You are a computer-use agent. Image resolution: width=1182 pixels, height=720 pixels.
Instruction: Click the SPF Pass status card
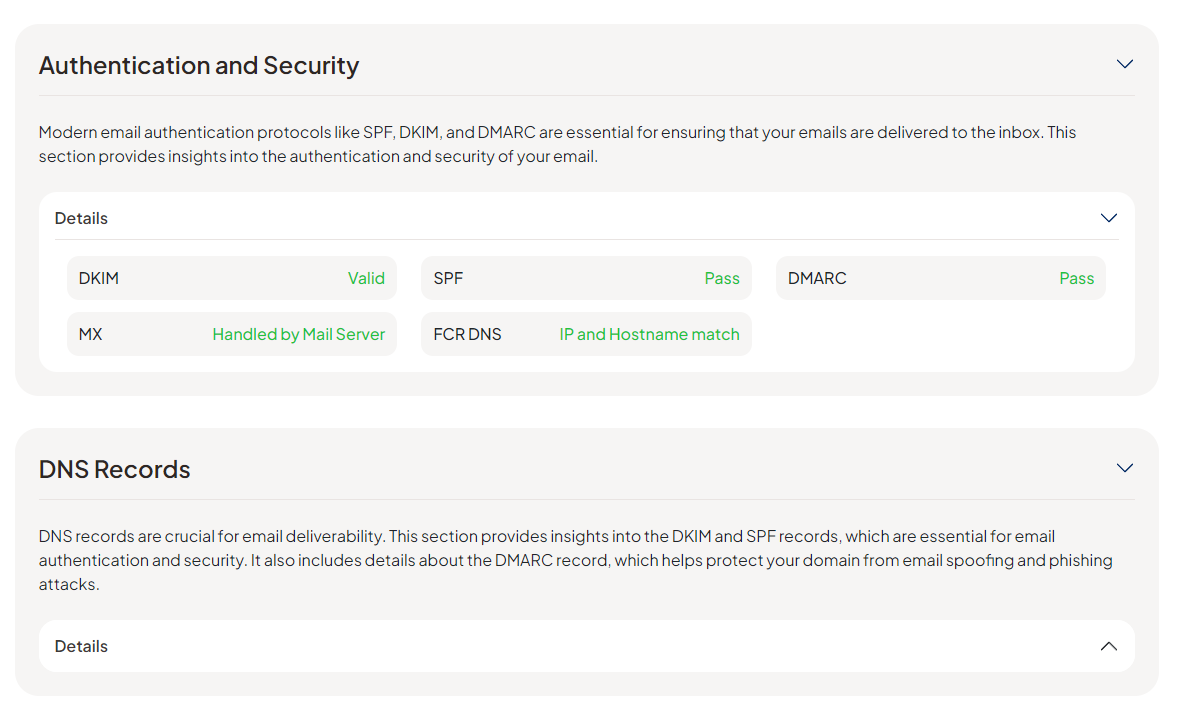click(586, 278)
